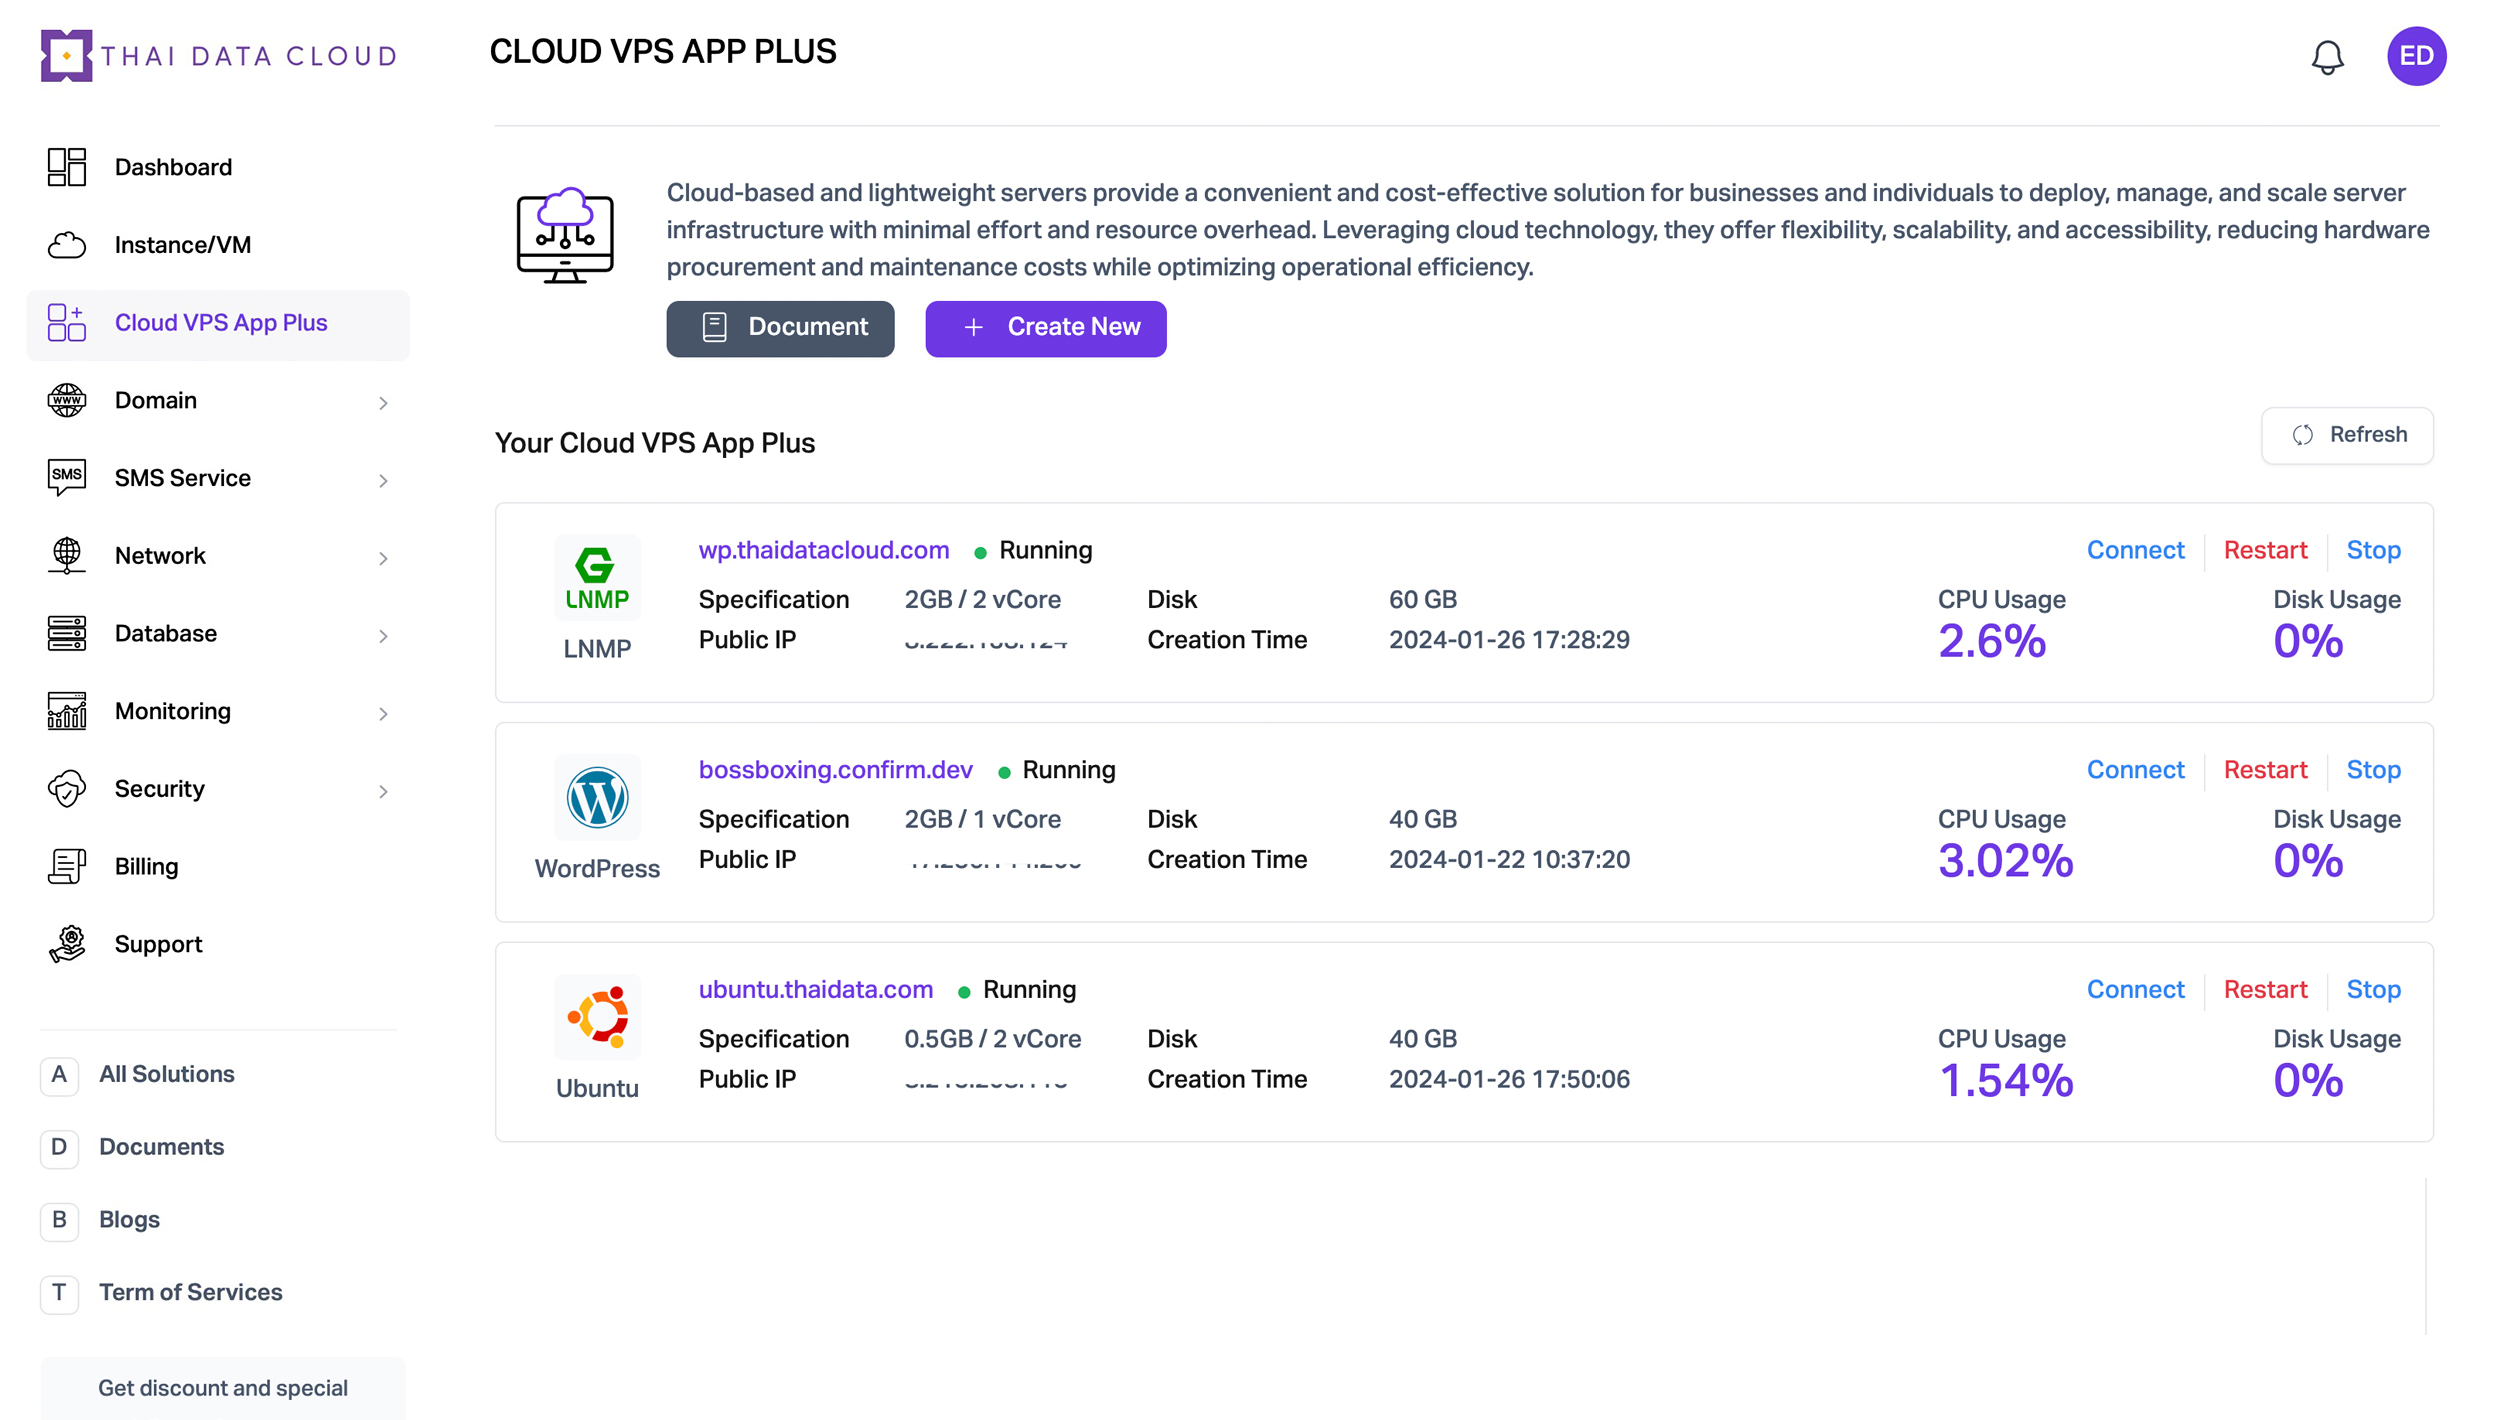Stop the ubuntu.thaidata.com server
This screenshot has width=2500, height=1420.
point(2372,990)
